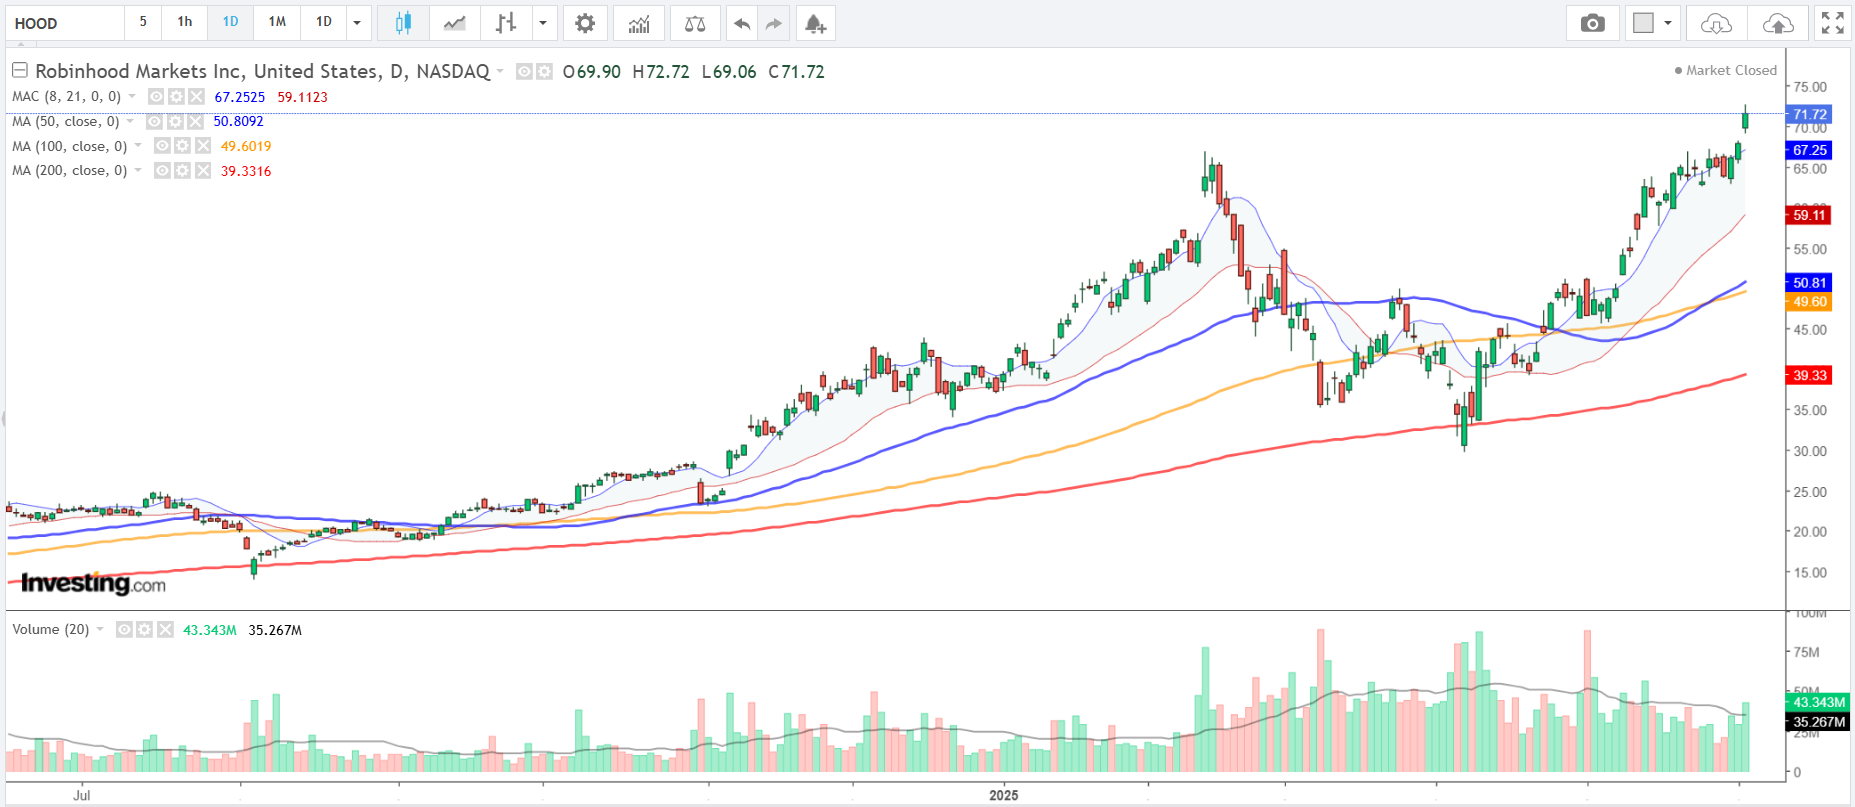
Task: Click the HOOD symbol search field
Action: pos(65,23)
